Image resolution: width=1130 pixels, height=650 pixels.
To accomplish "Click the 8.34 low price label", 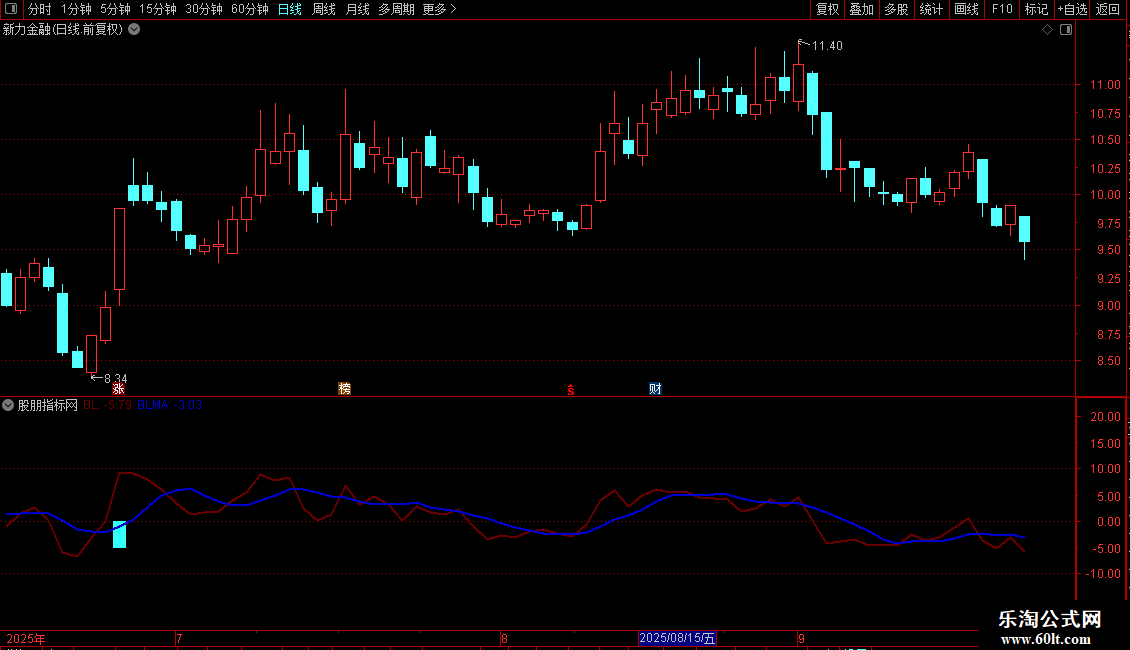I will pyautogui.click(x=115, y=378).
